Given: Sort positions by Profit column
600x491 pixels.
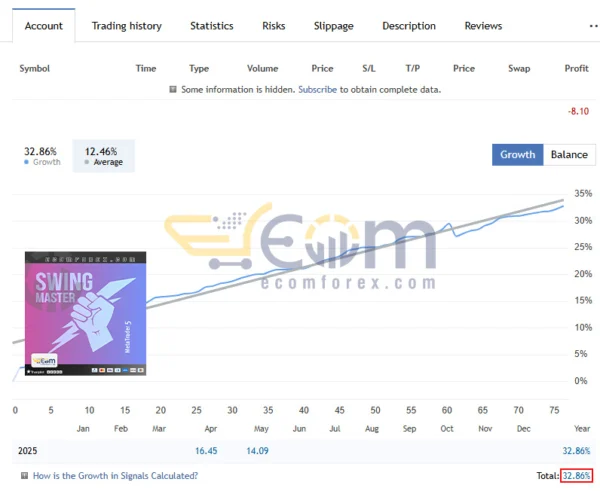Looking at the screenshot, I should click(x=576, y=69).
